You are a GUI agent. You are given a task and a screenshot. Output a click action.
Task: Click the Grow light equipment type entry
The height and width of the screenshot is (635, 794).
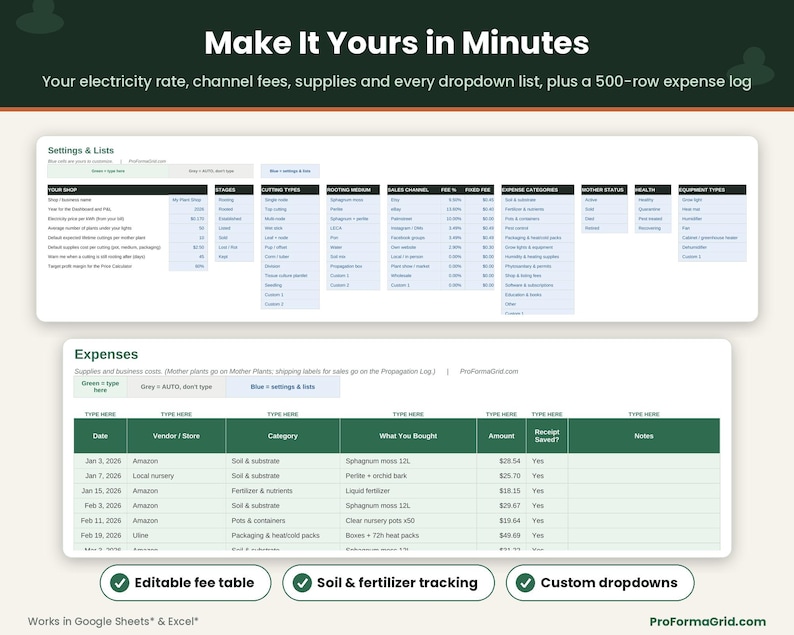(x=712, y=200)
